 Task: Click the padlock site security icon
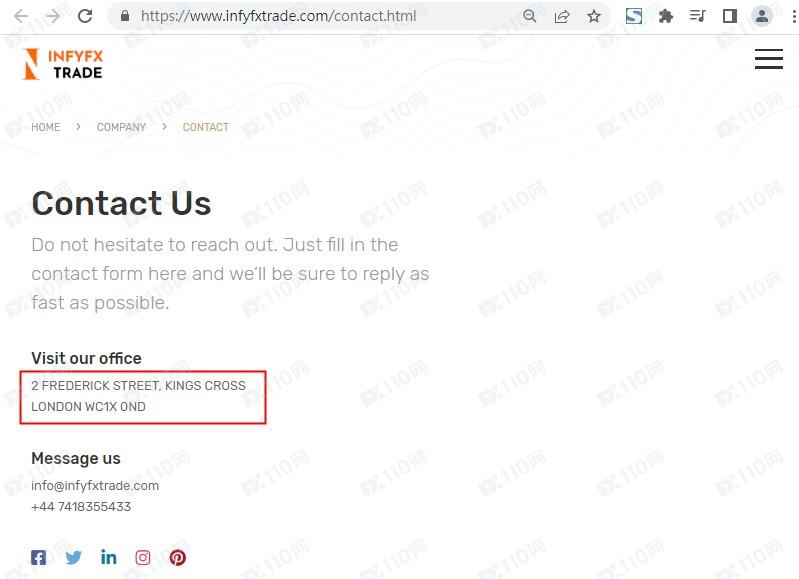tap(125, 16)
